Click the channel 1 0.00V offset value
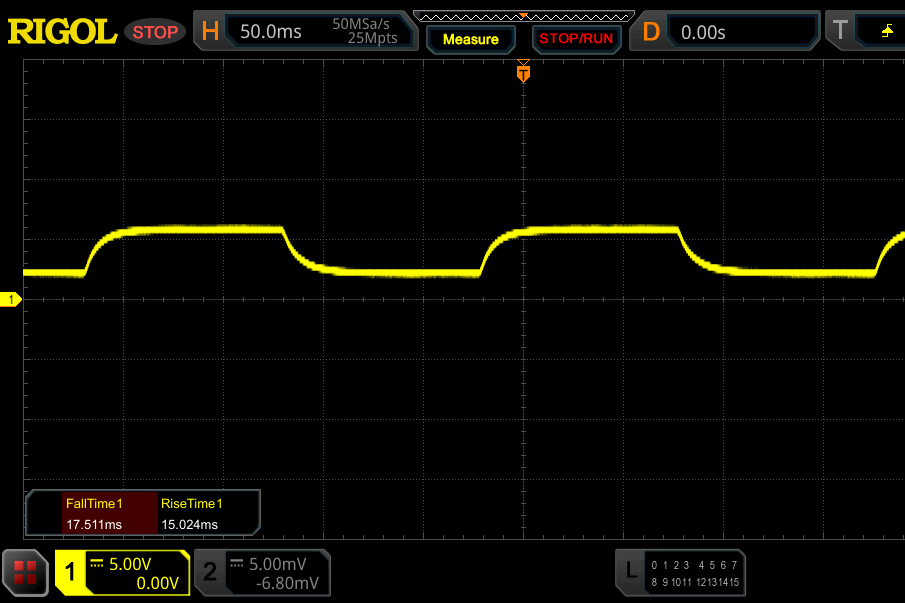This screenshot has width=905, height=603. 158,583
